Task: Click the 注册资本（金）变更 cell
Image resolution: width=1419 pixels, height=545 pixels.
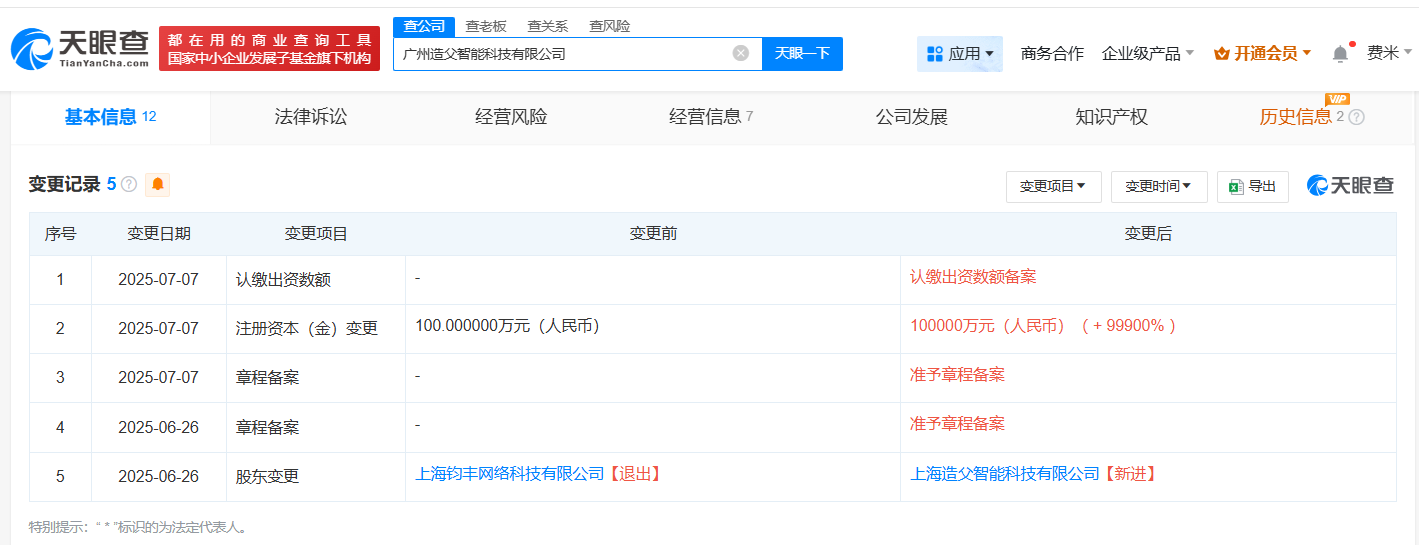Action: pyautogui.click(x=316, y=328)
